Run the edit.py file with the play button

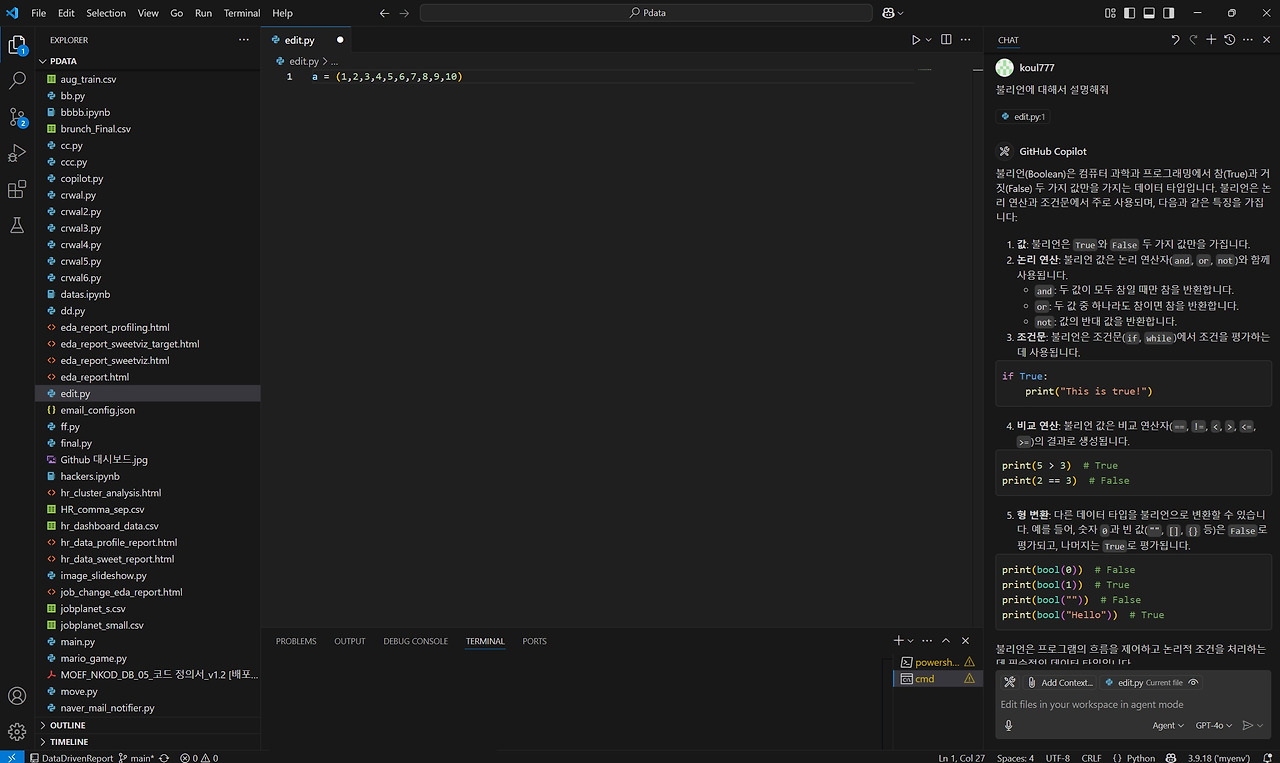(913, 40)
